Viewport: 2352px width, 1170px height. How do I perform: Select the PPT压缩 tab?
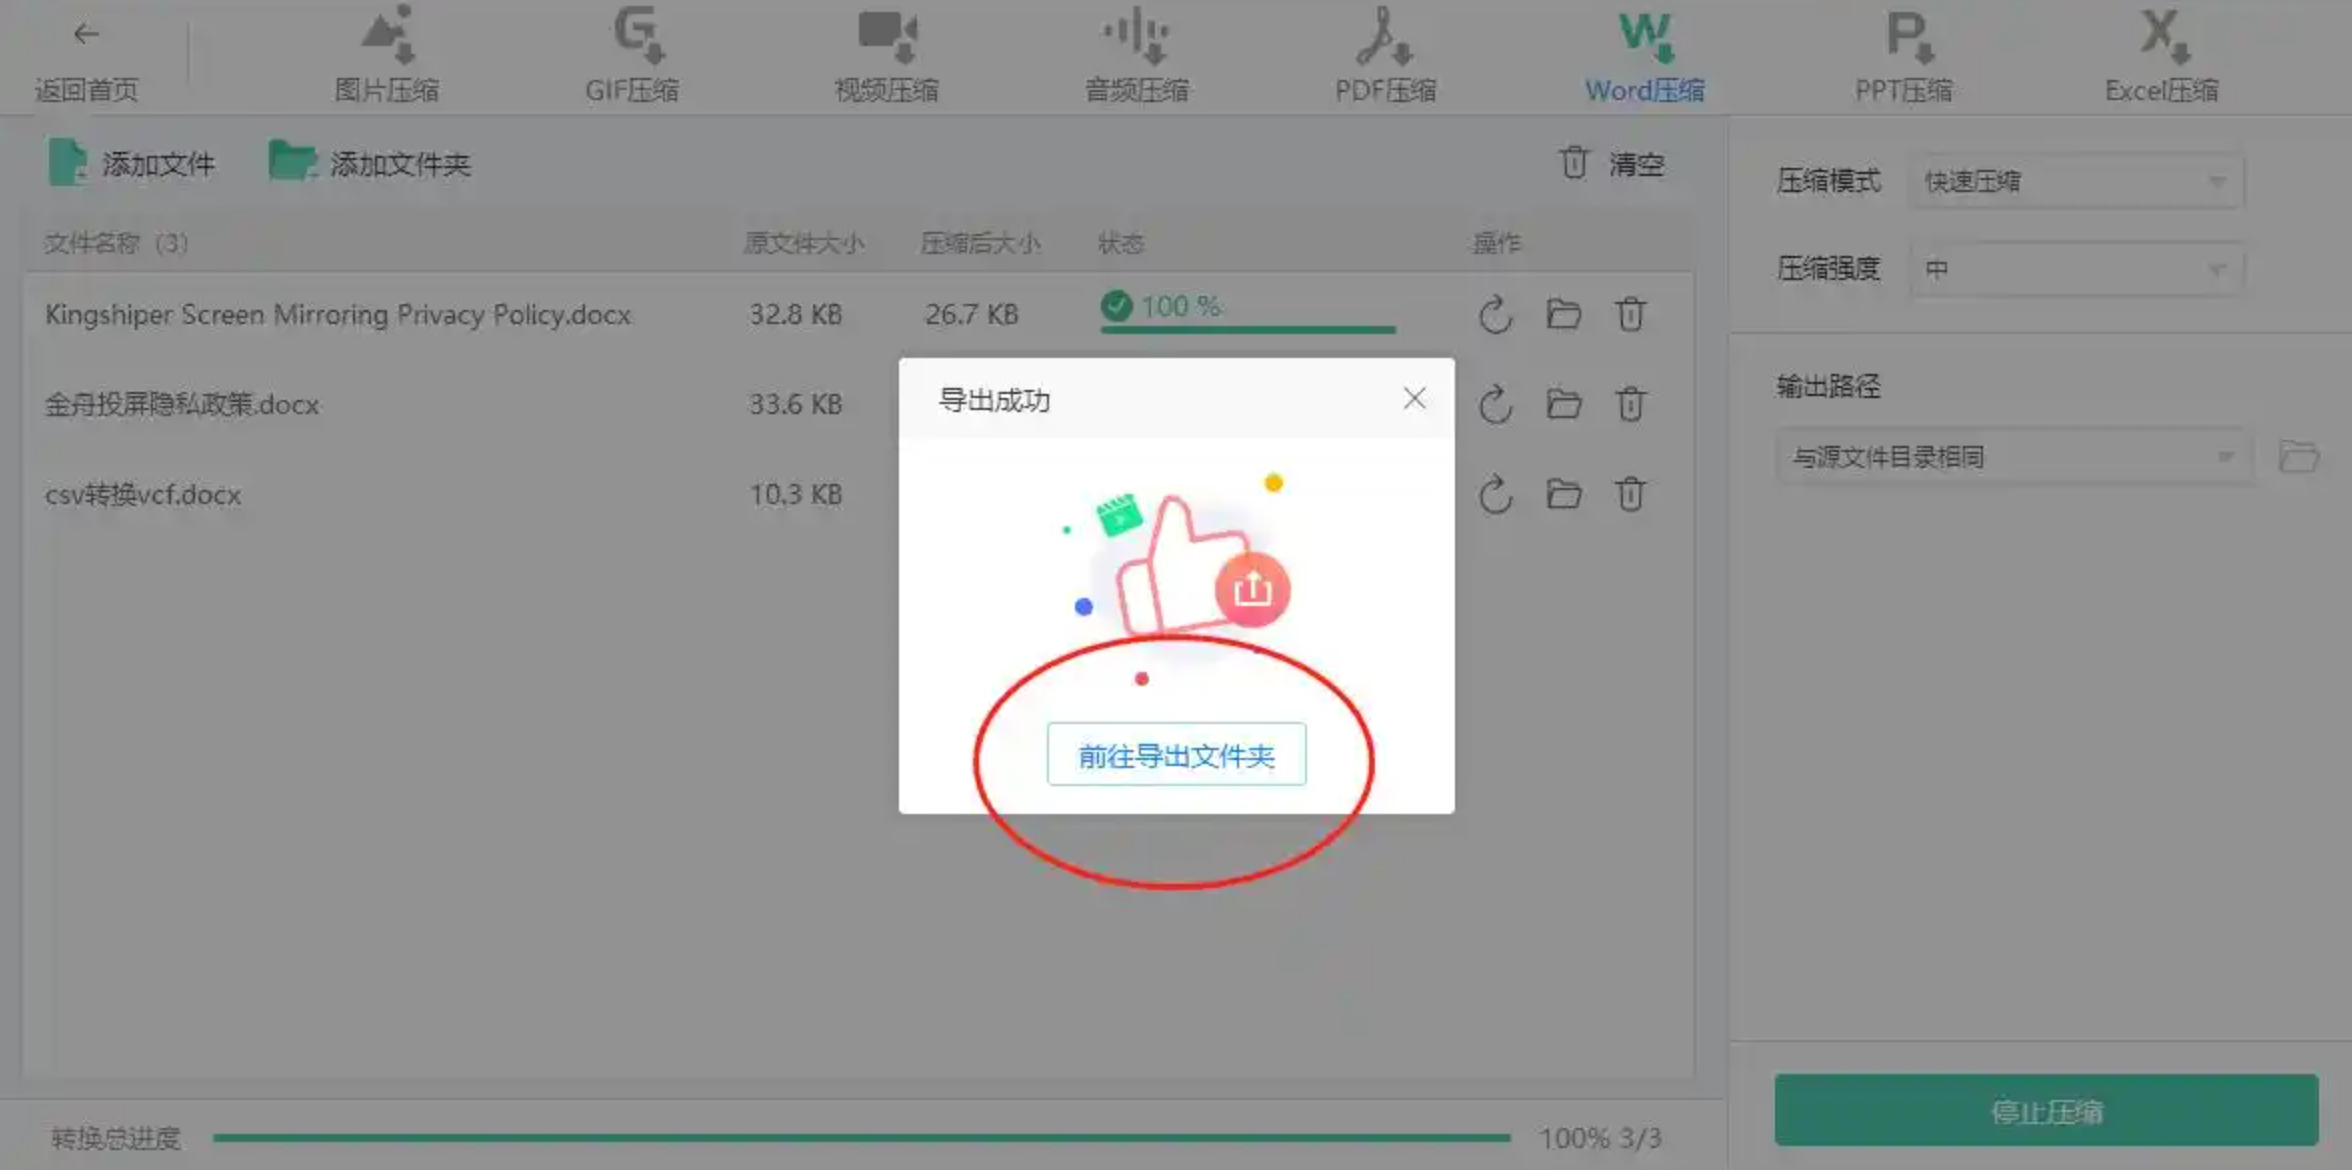(x=1904, y=55)
